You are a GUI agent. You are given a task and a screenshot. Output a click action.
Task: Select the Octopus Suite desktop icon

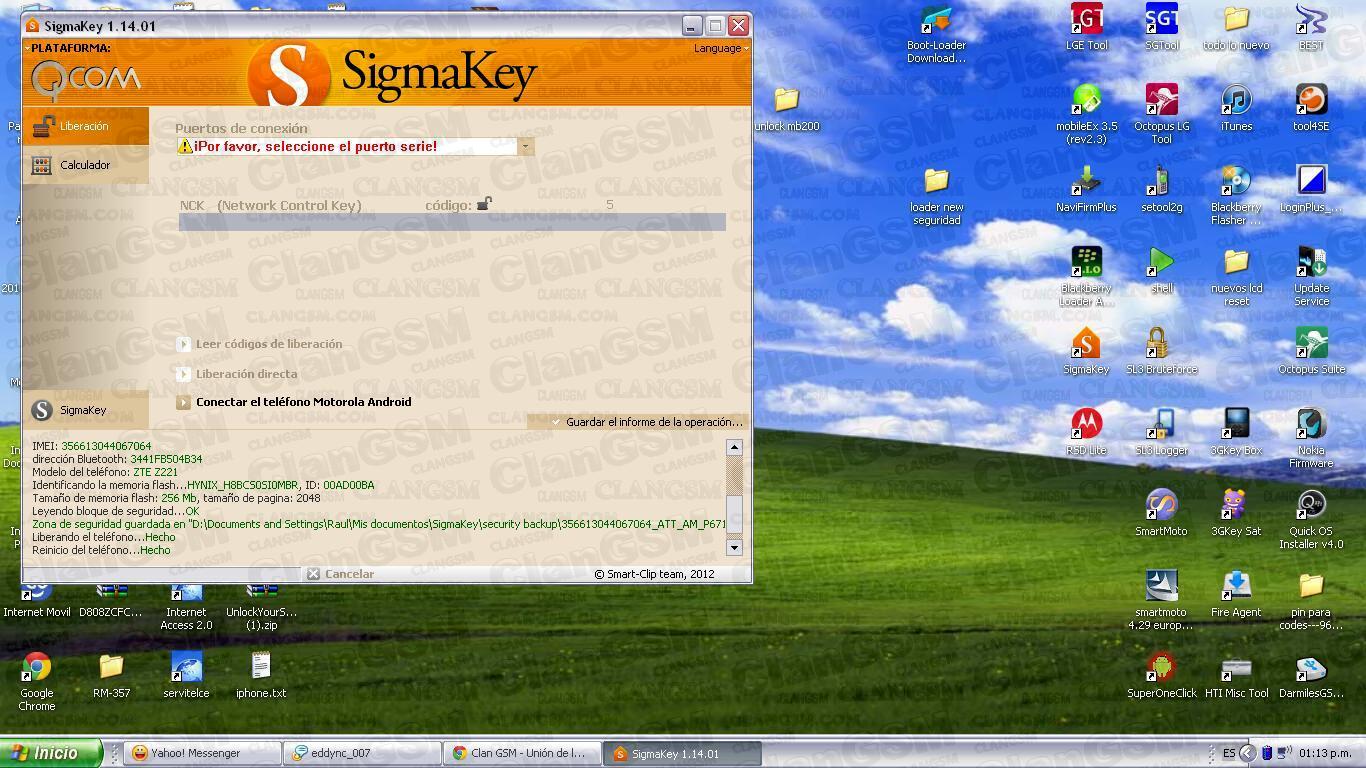pos(1311,352)
